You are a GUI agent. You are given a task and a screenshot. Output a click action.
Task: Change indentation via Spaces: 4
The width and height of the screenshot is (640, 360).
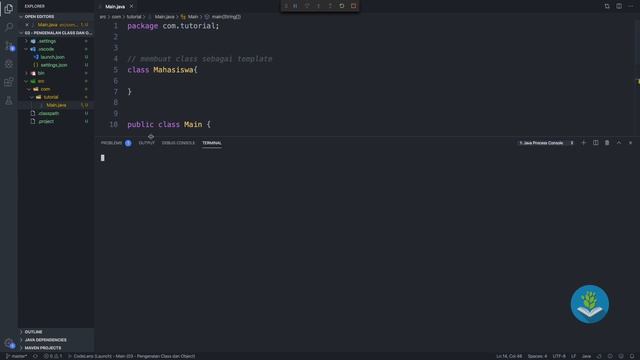coord(537,356)
